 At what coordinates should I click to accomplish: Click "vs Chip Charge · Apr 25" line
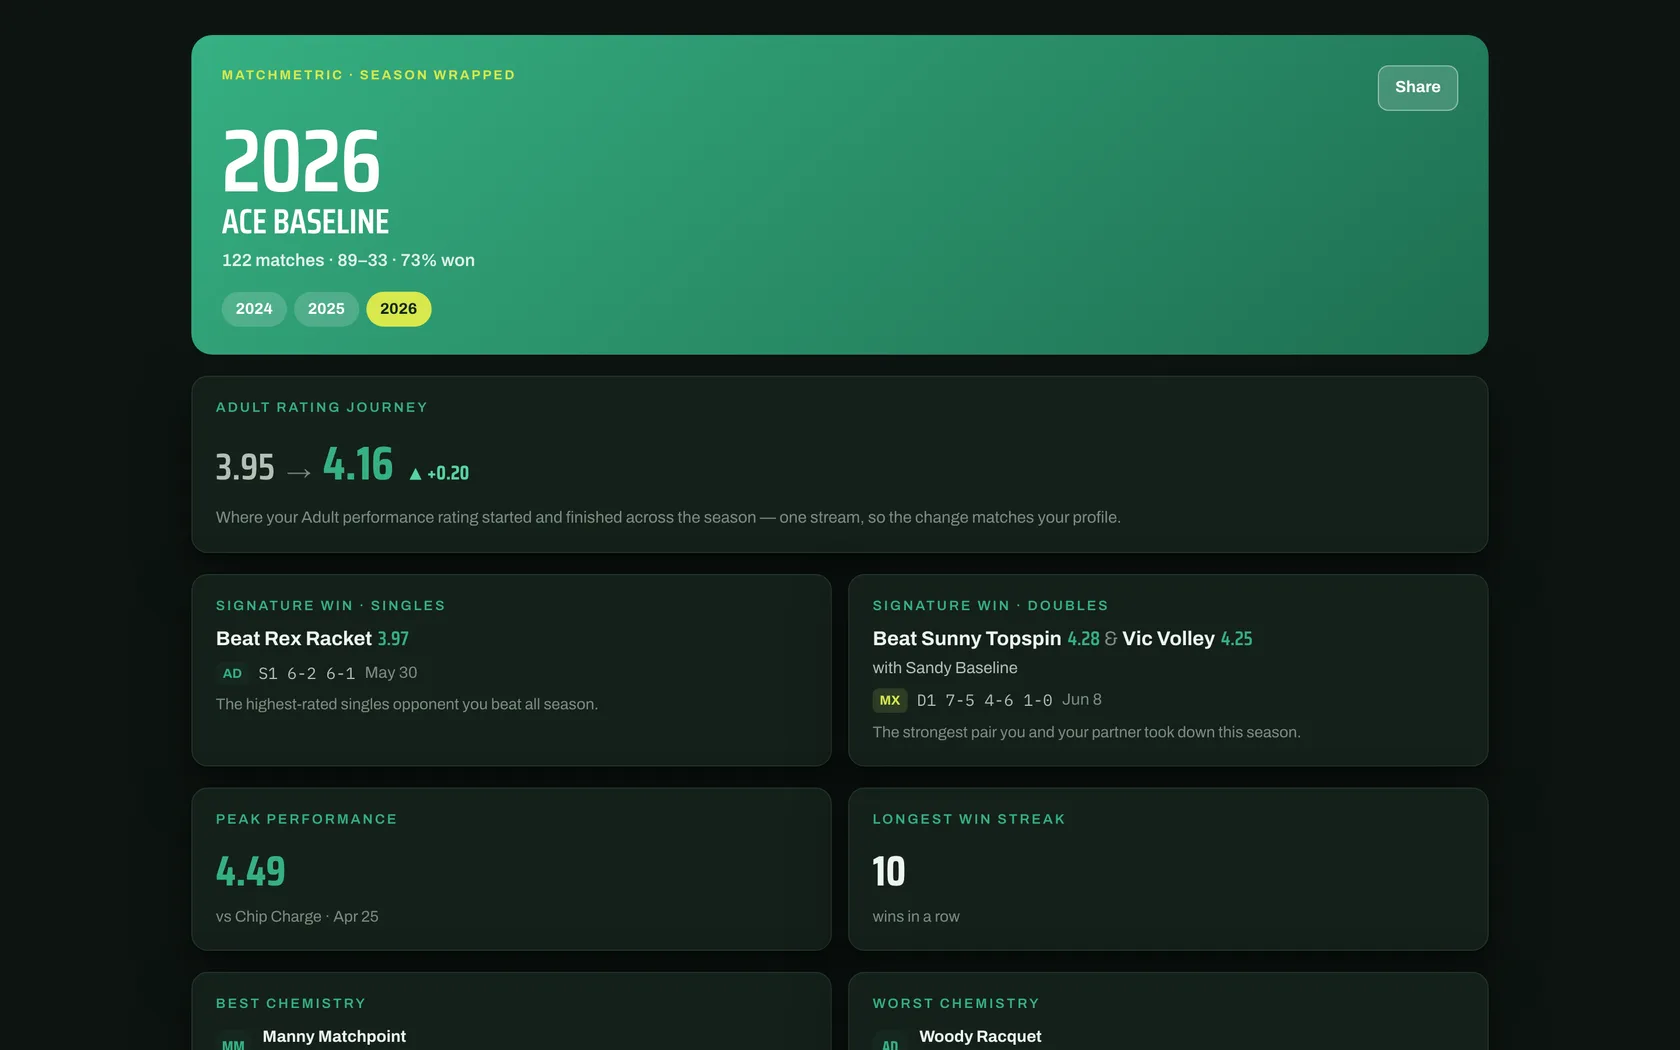click(x=297, y=917)
